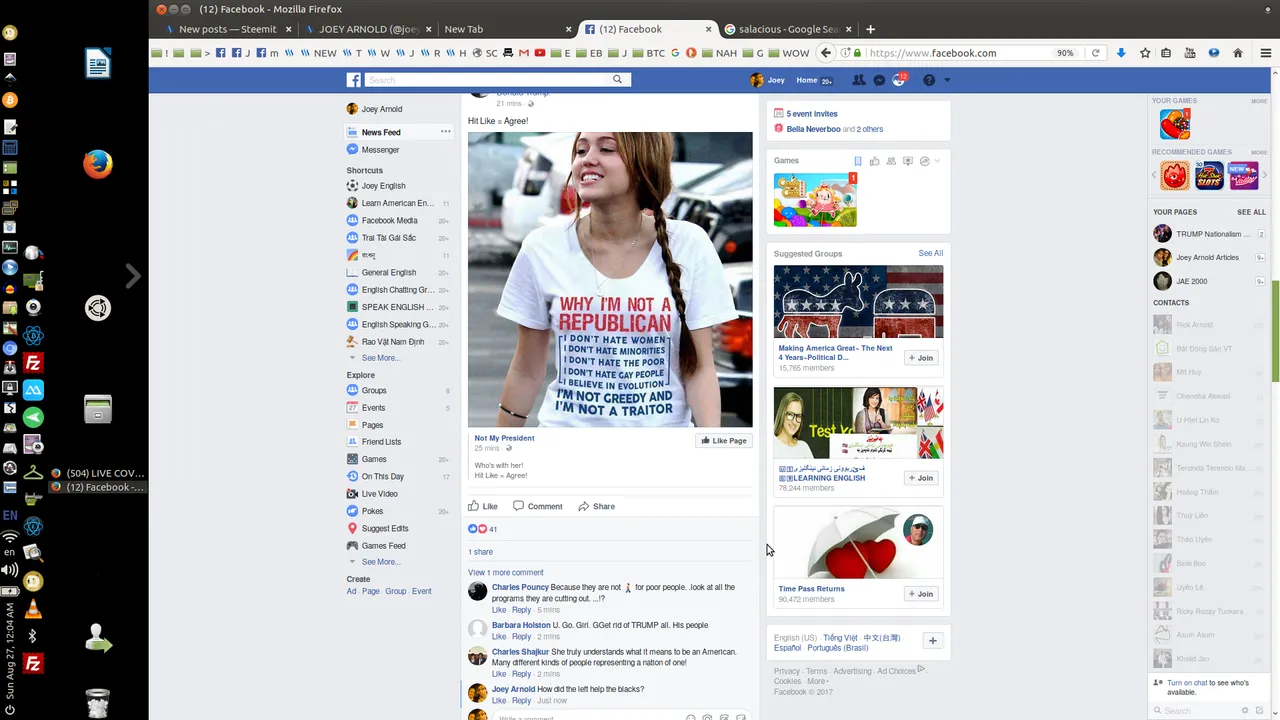The image size is (1280, 720).
Task: Expand See More under Explore
Action: 380,562
